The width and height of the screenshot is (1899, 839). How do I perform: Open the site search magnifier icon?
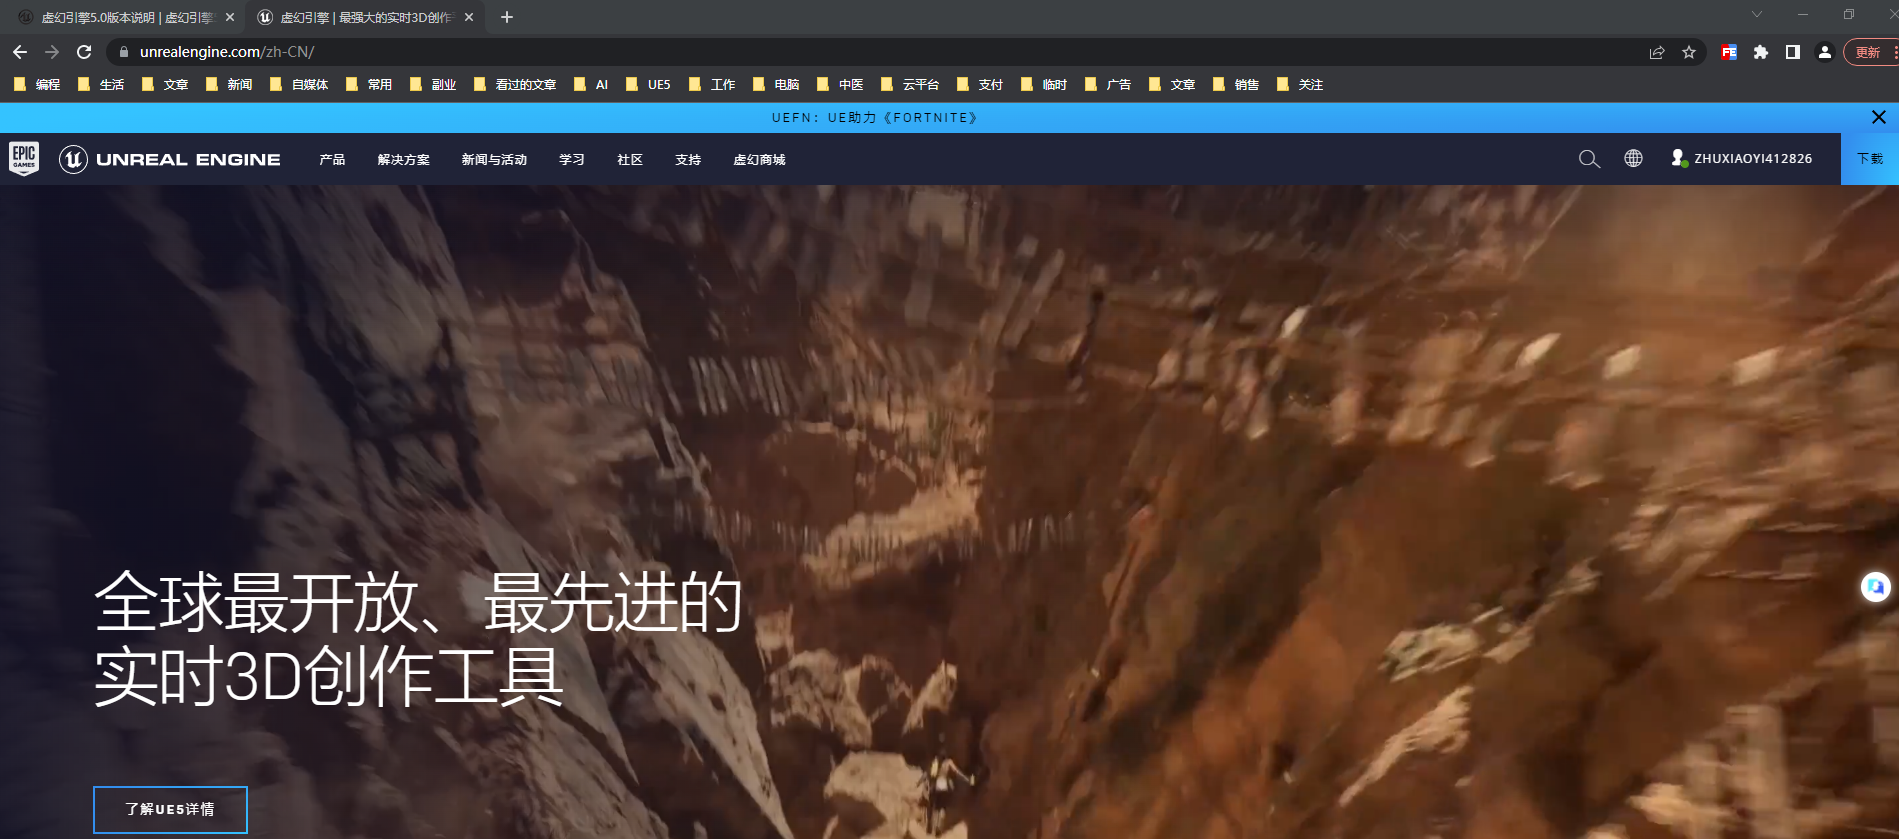1589,159
